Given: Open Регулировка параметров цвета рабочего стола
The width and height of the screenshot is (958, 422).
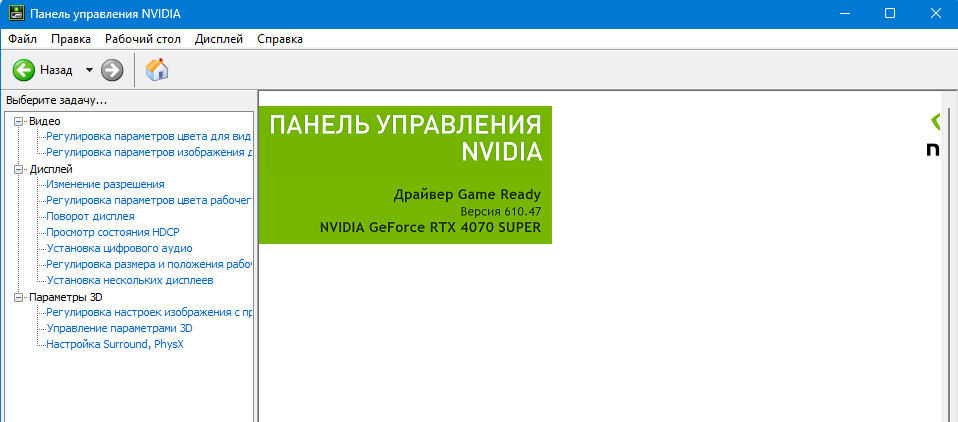Looking at the screenshot, I should (x=149, y=200).
